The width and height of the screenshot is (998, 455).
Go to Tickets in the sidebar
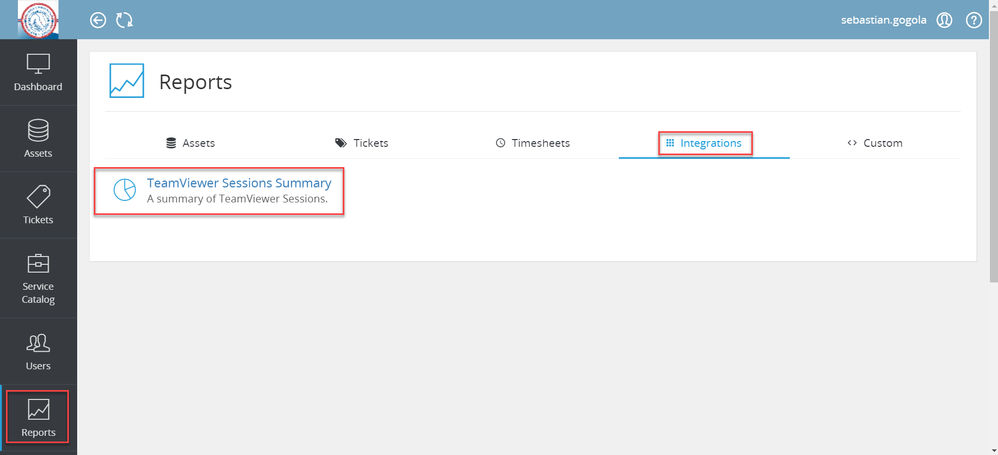38,205
